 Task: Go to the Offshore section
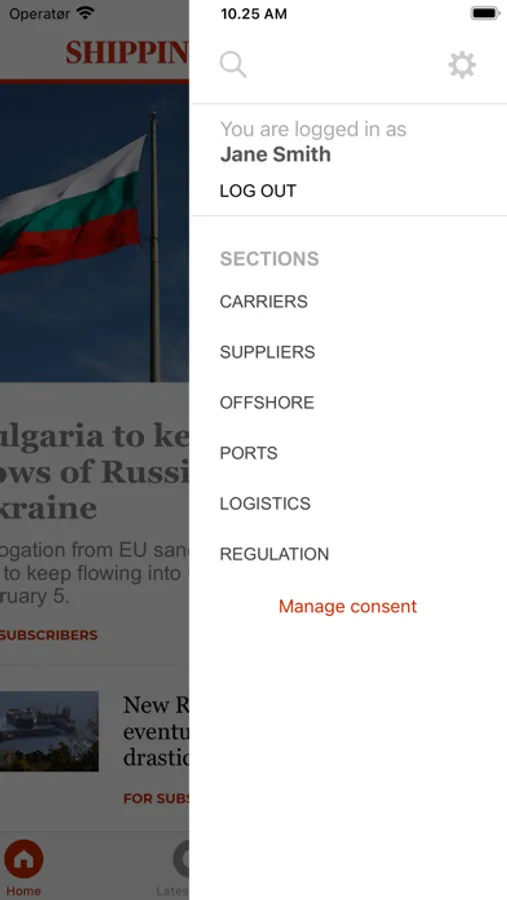pyautogui.click(x=267, y=402)
